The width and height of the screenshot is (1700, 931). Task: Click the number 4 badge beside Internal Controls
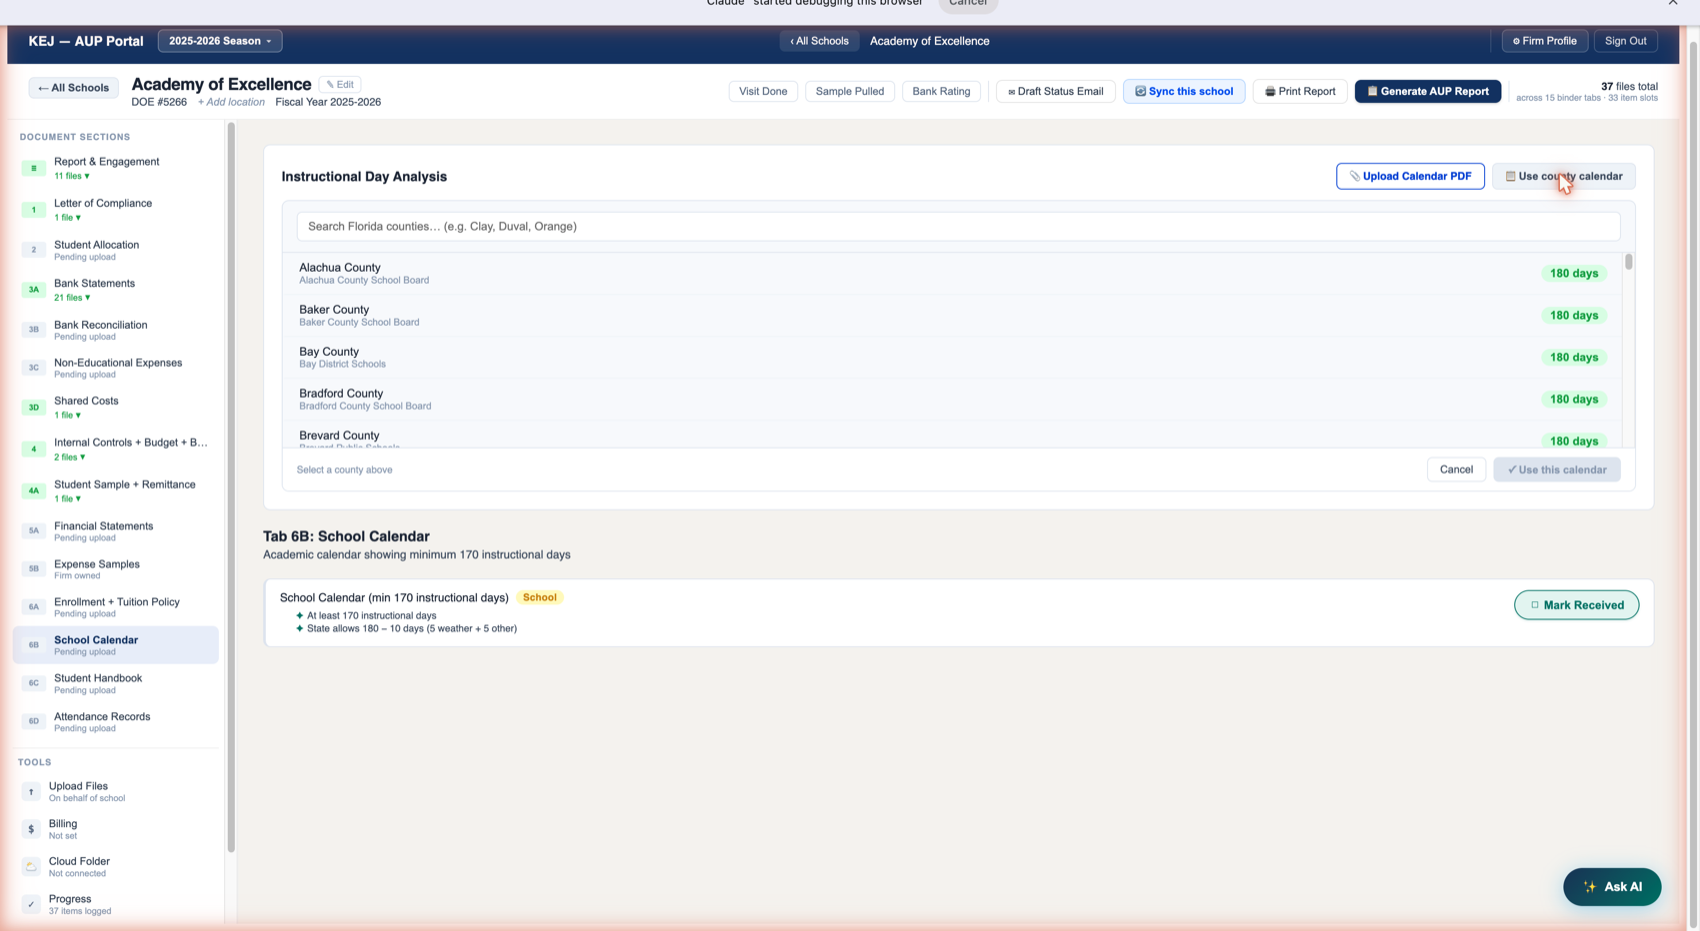(33, 449)
